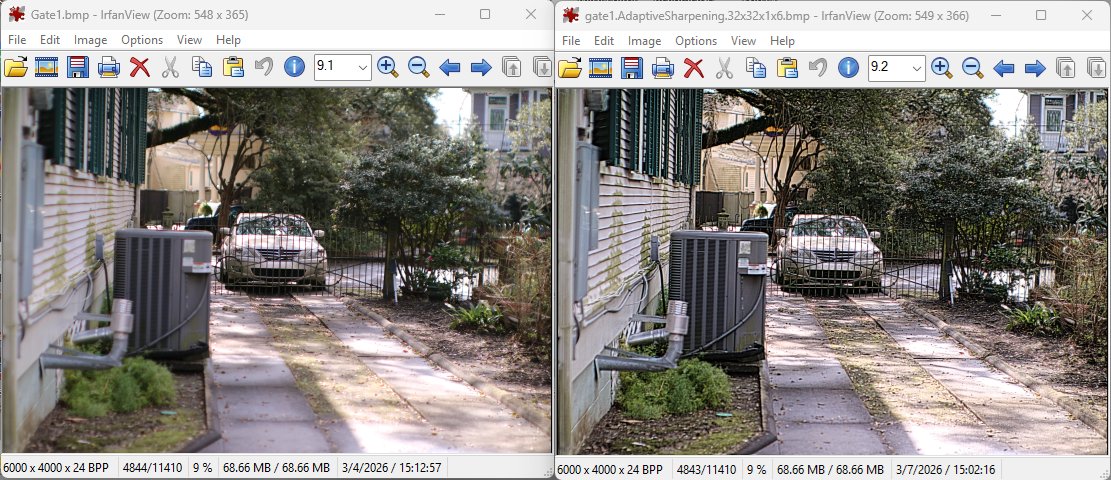Image resolution: width=1111 pixels, height=480 pixels.
Task: Click Save icon in Gate1.bmp window
Action: [x=78, y=67]
